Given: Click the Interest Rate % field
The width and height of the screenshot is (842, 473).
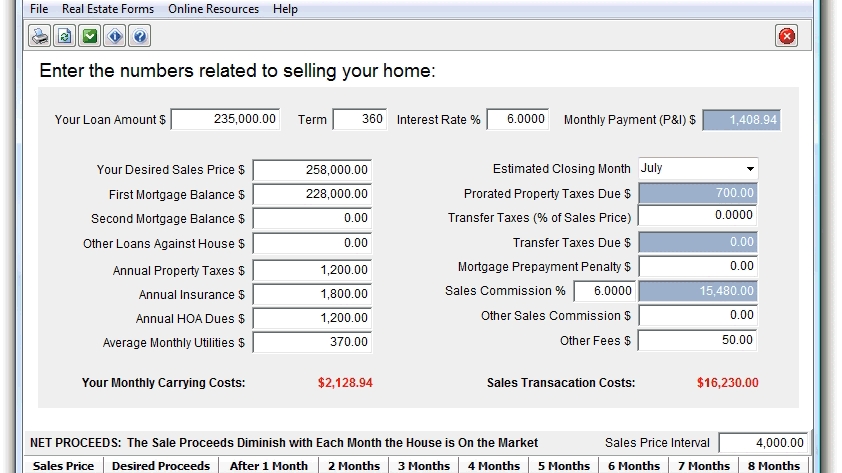Looking at the screenshot, I should 517,120.
